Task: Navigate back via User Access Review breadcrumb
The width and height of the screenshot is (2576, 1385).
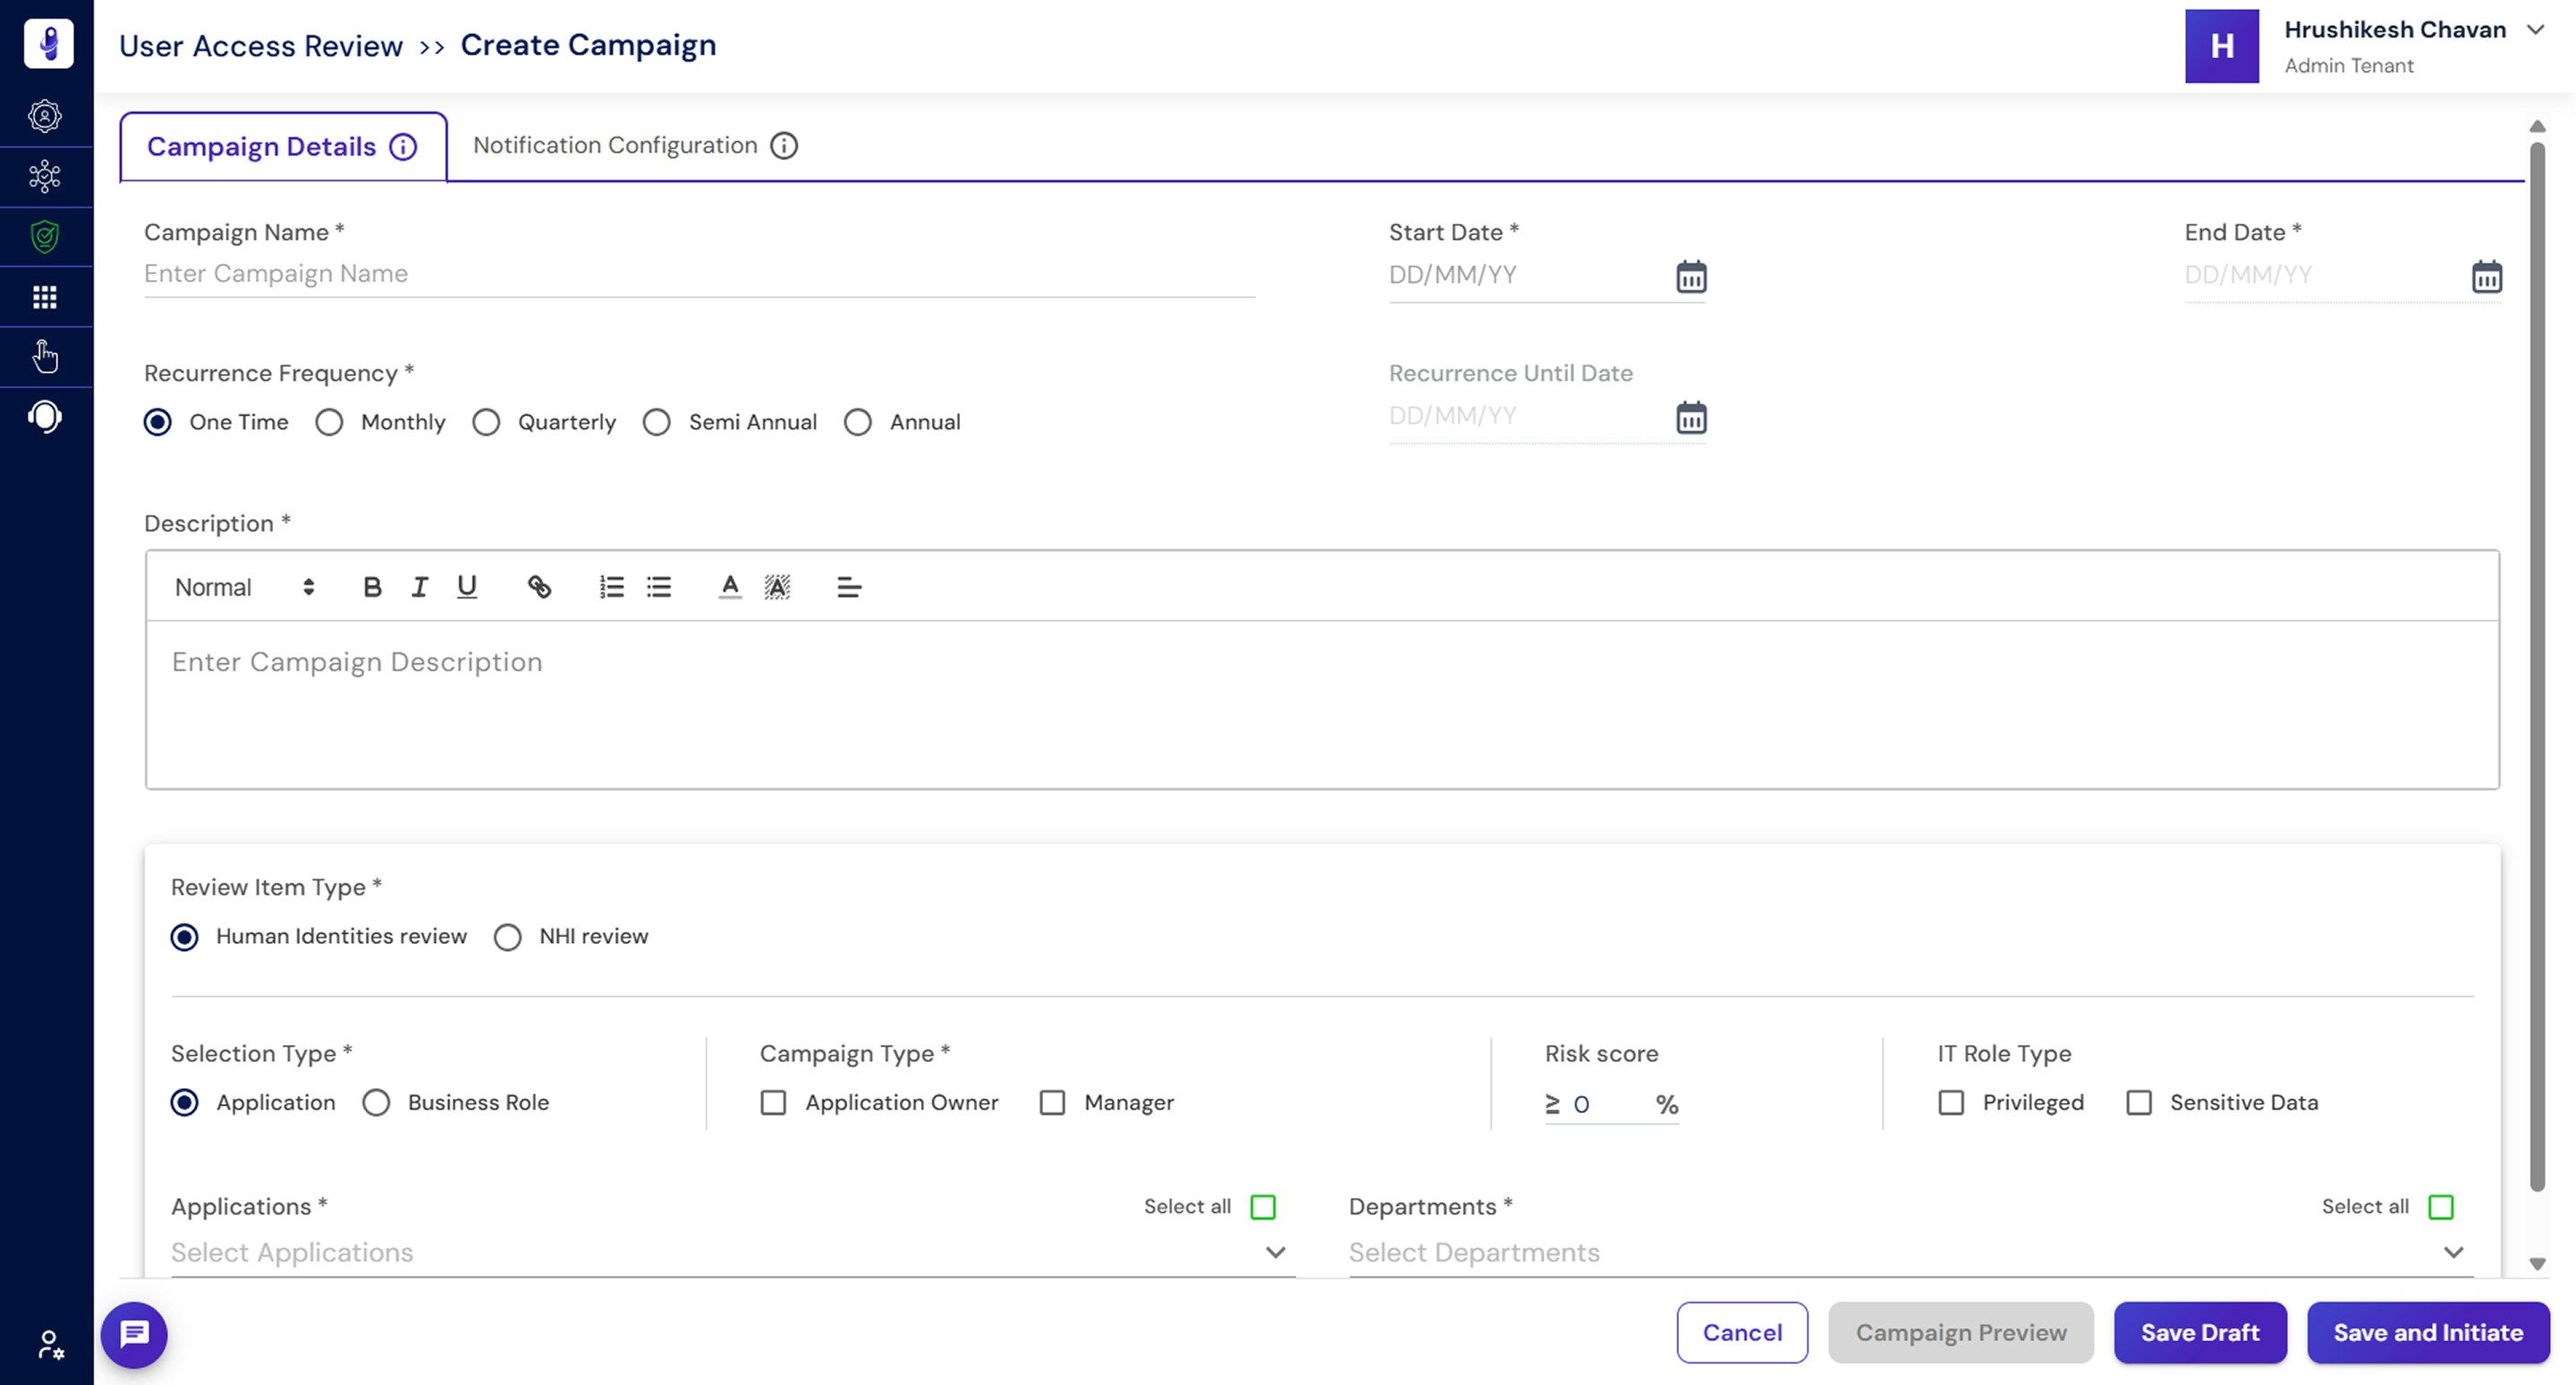Action: pyautogui.click(x=260, y=45)
